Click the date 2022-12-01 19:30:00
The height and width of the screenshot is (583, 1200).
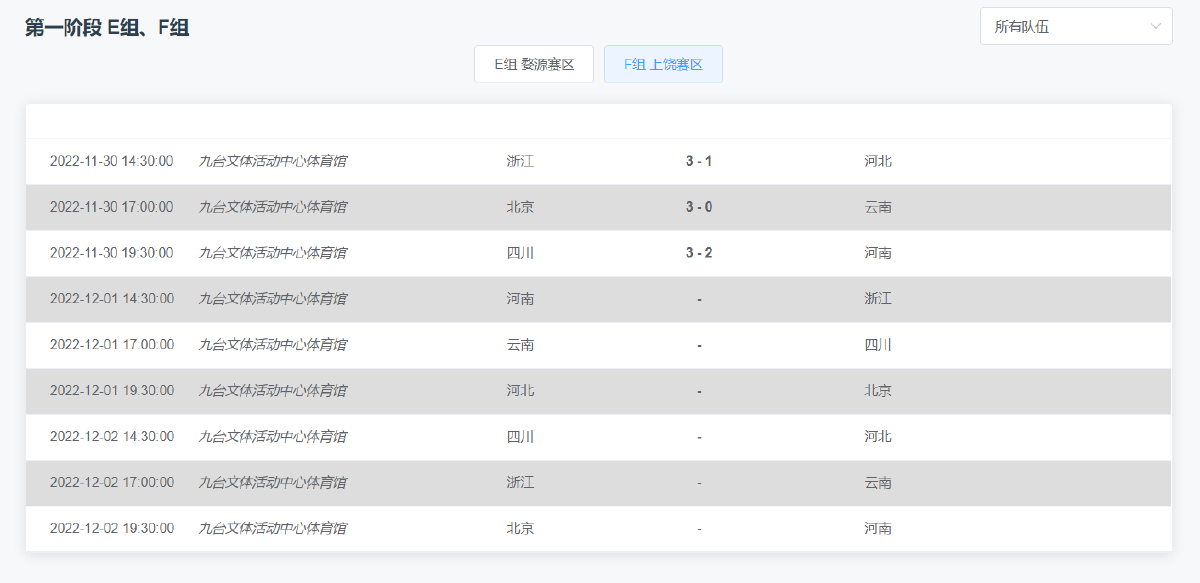(x=111, y=391)
